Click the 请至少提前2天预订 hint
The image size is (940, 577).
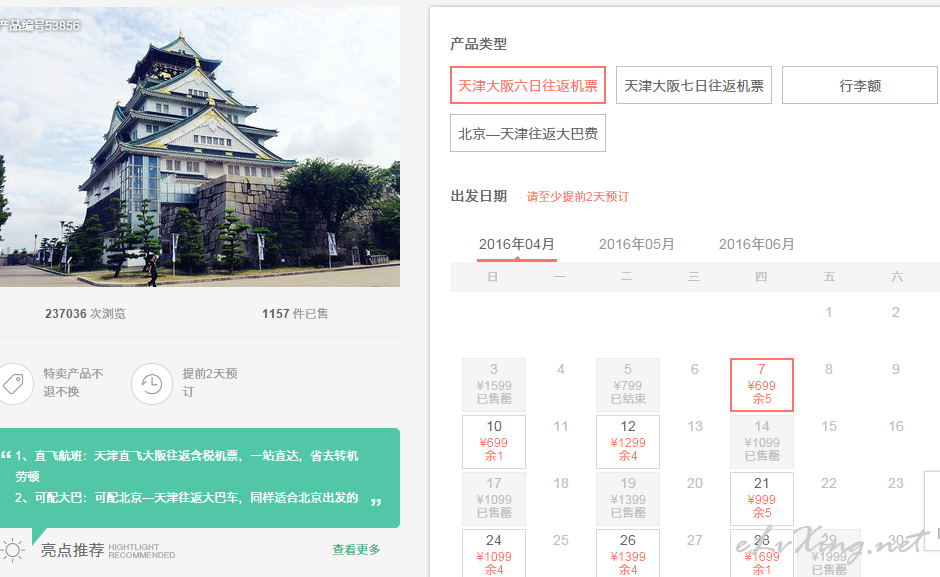(577, 197)
